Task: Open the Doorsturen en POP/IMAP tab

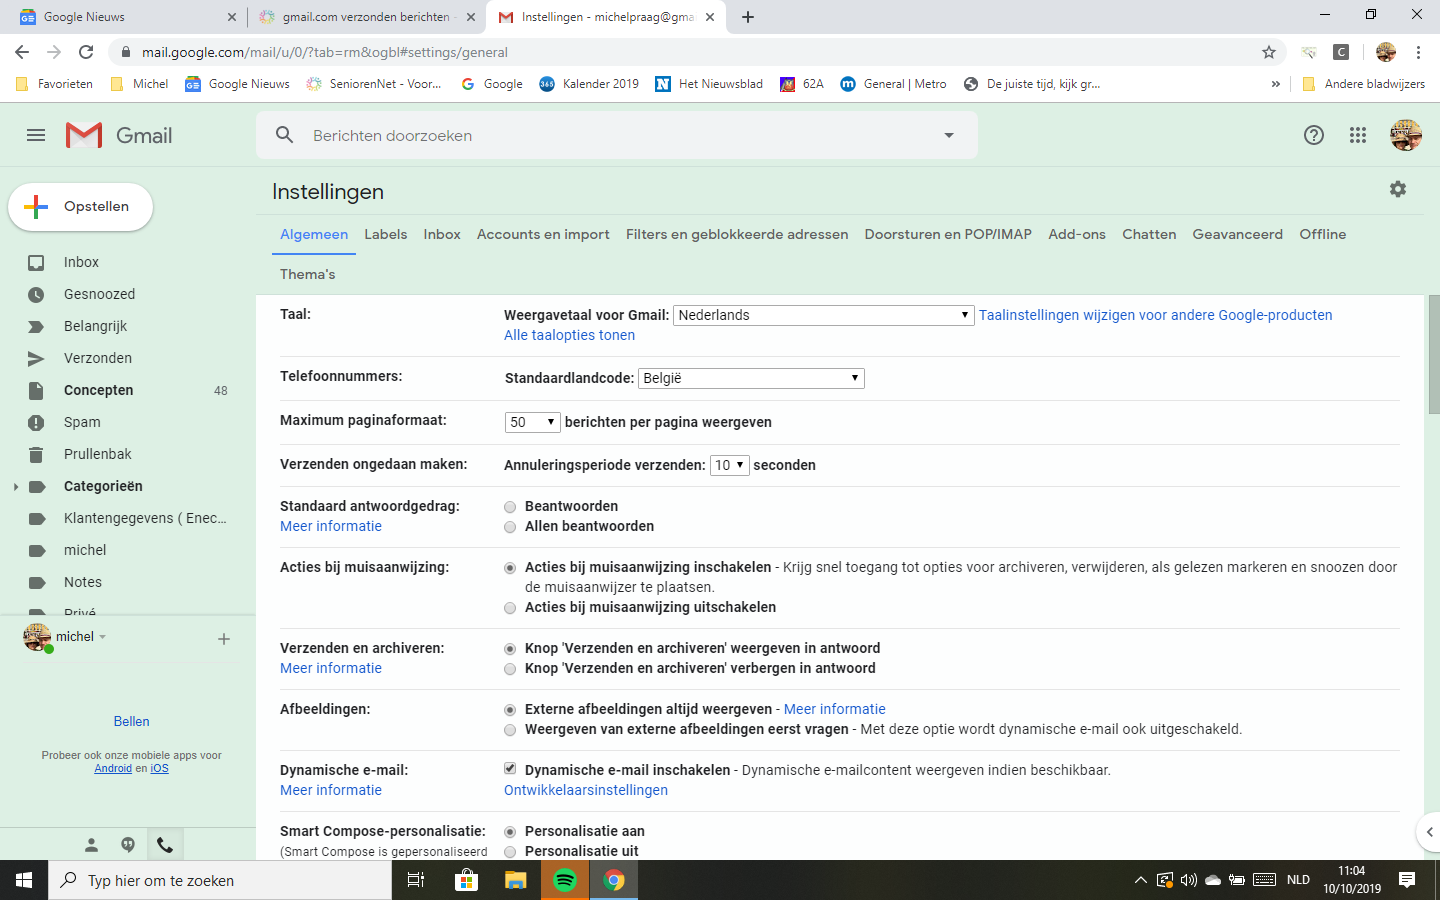Action: pos(947,234)
